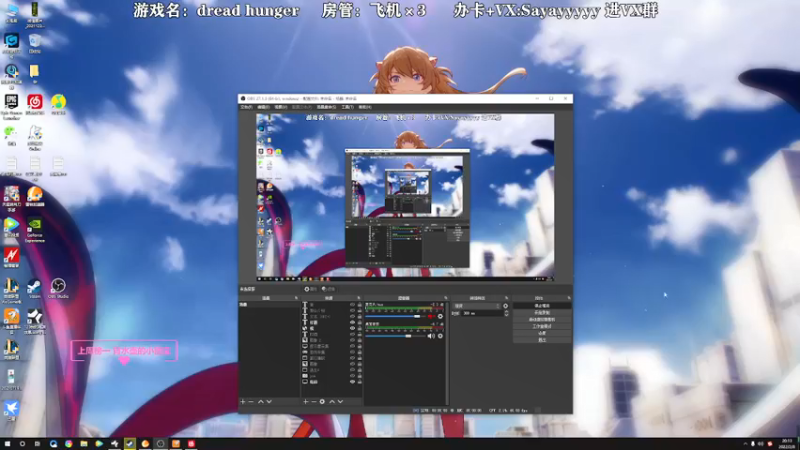Image resolution: width=800 pixels, height=450 pixels.
Task: Click Exit button in Controls dock
Action: point(542,340)
